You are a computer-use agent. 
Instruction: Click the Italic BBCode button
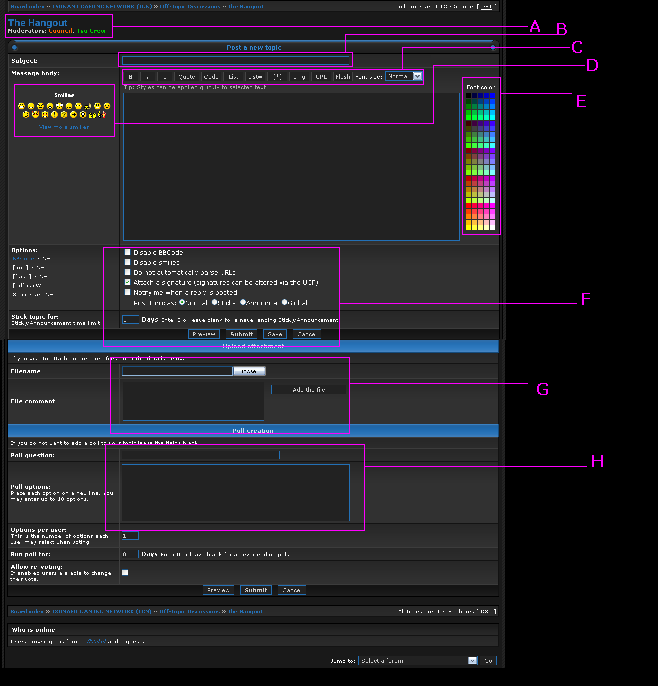pyautogui.click(x=148, y=76)
